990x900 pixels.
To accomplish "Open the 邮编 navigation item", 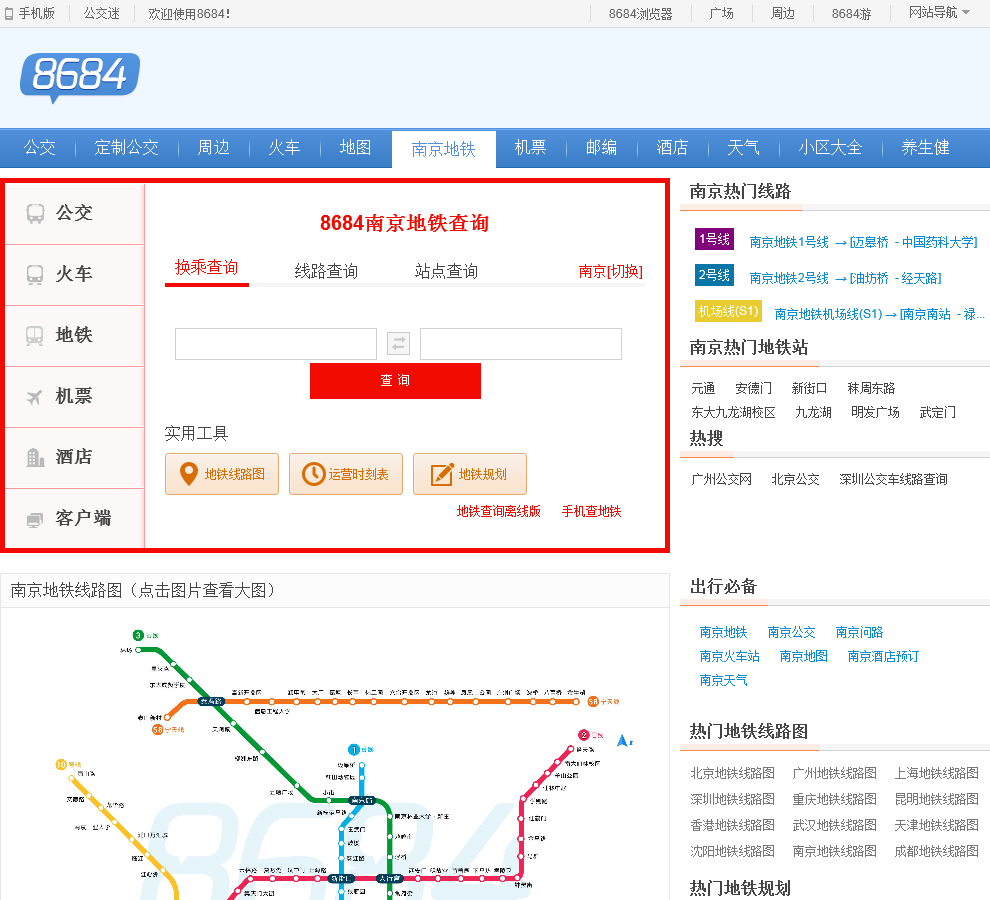I will [601, 148].
